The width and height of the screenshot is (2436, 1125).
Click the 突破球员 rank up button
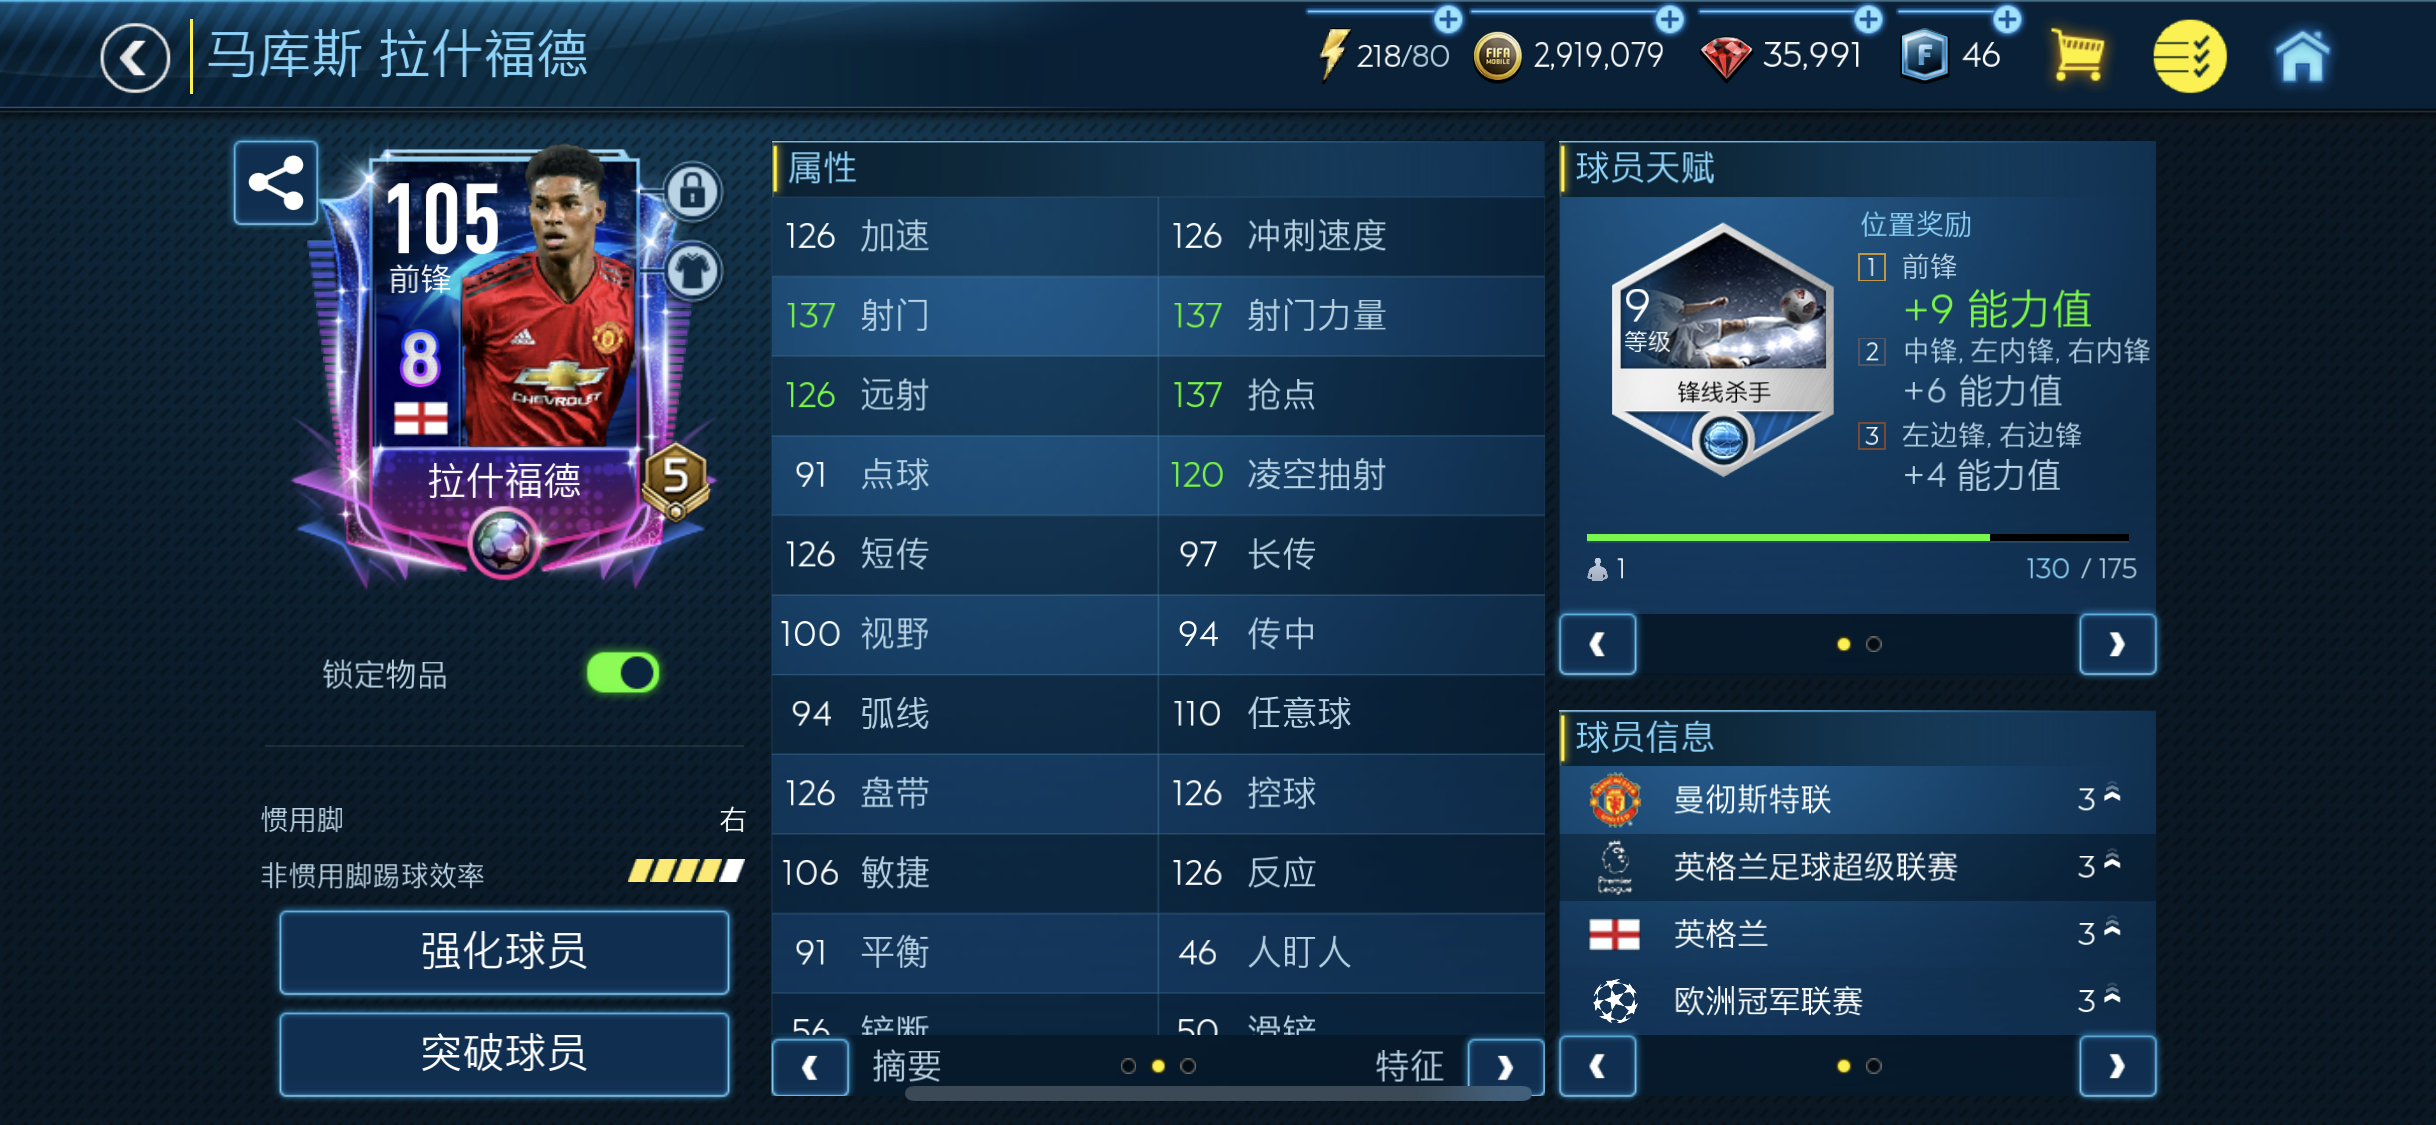tap(504, 1053)
